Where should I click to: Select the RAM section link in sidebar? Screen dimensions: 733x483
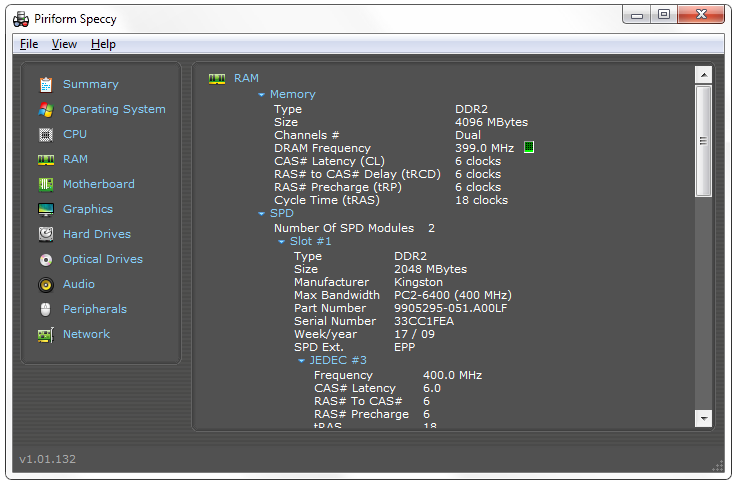tap(75, 159)
